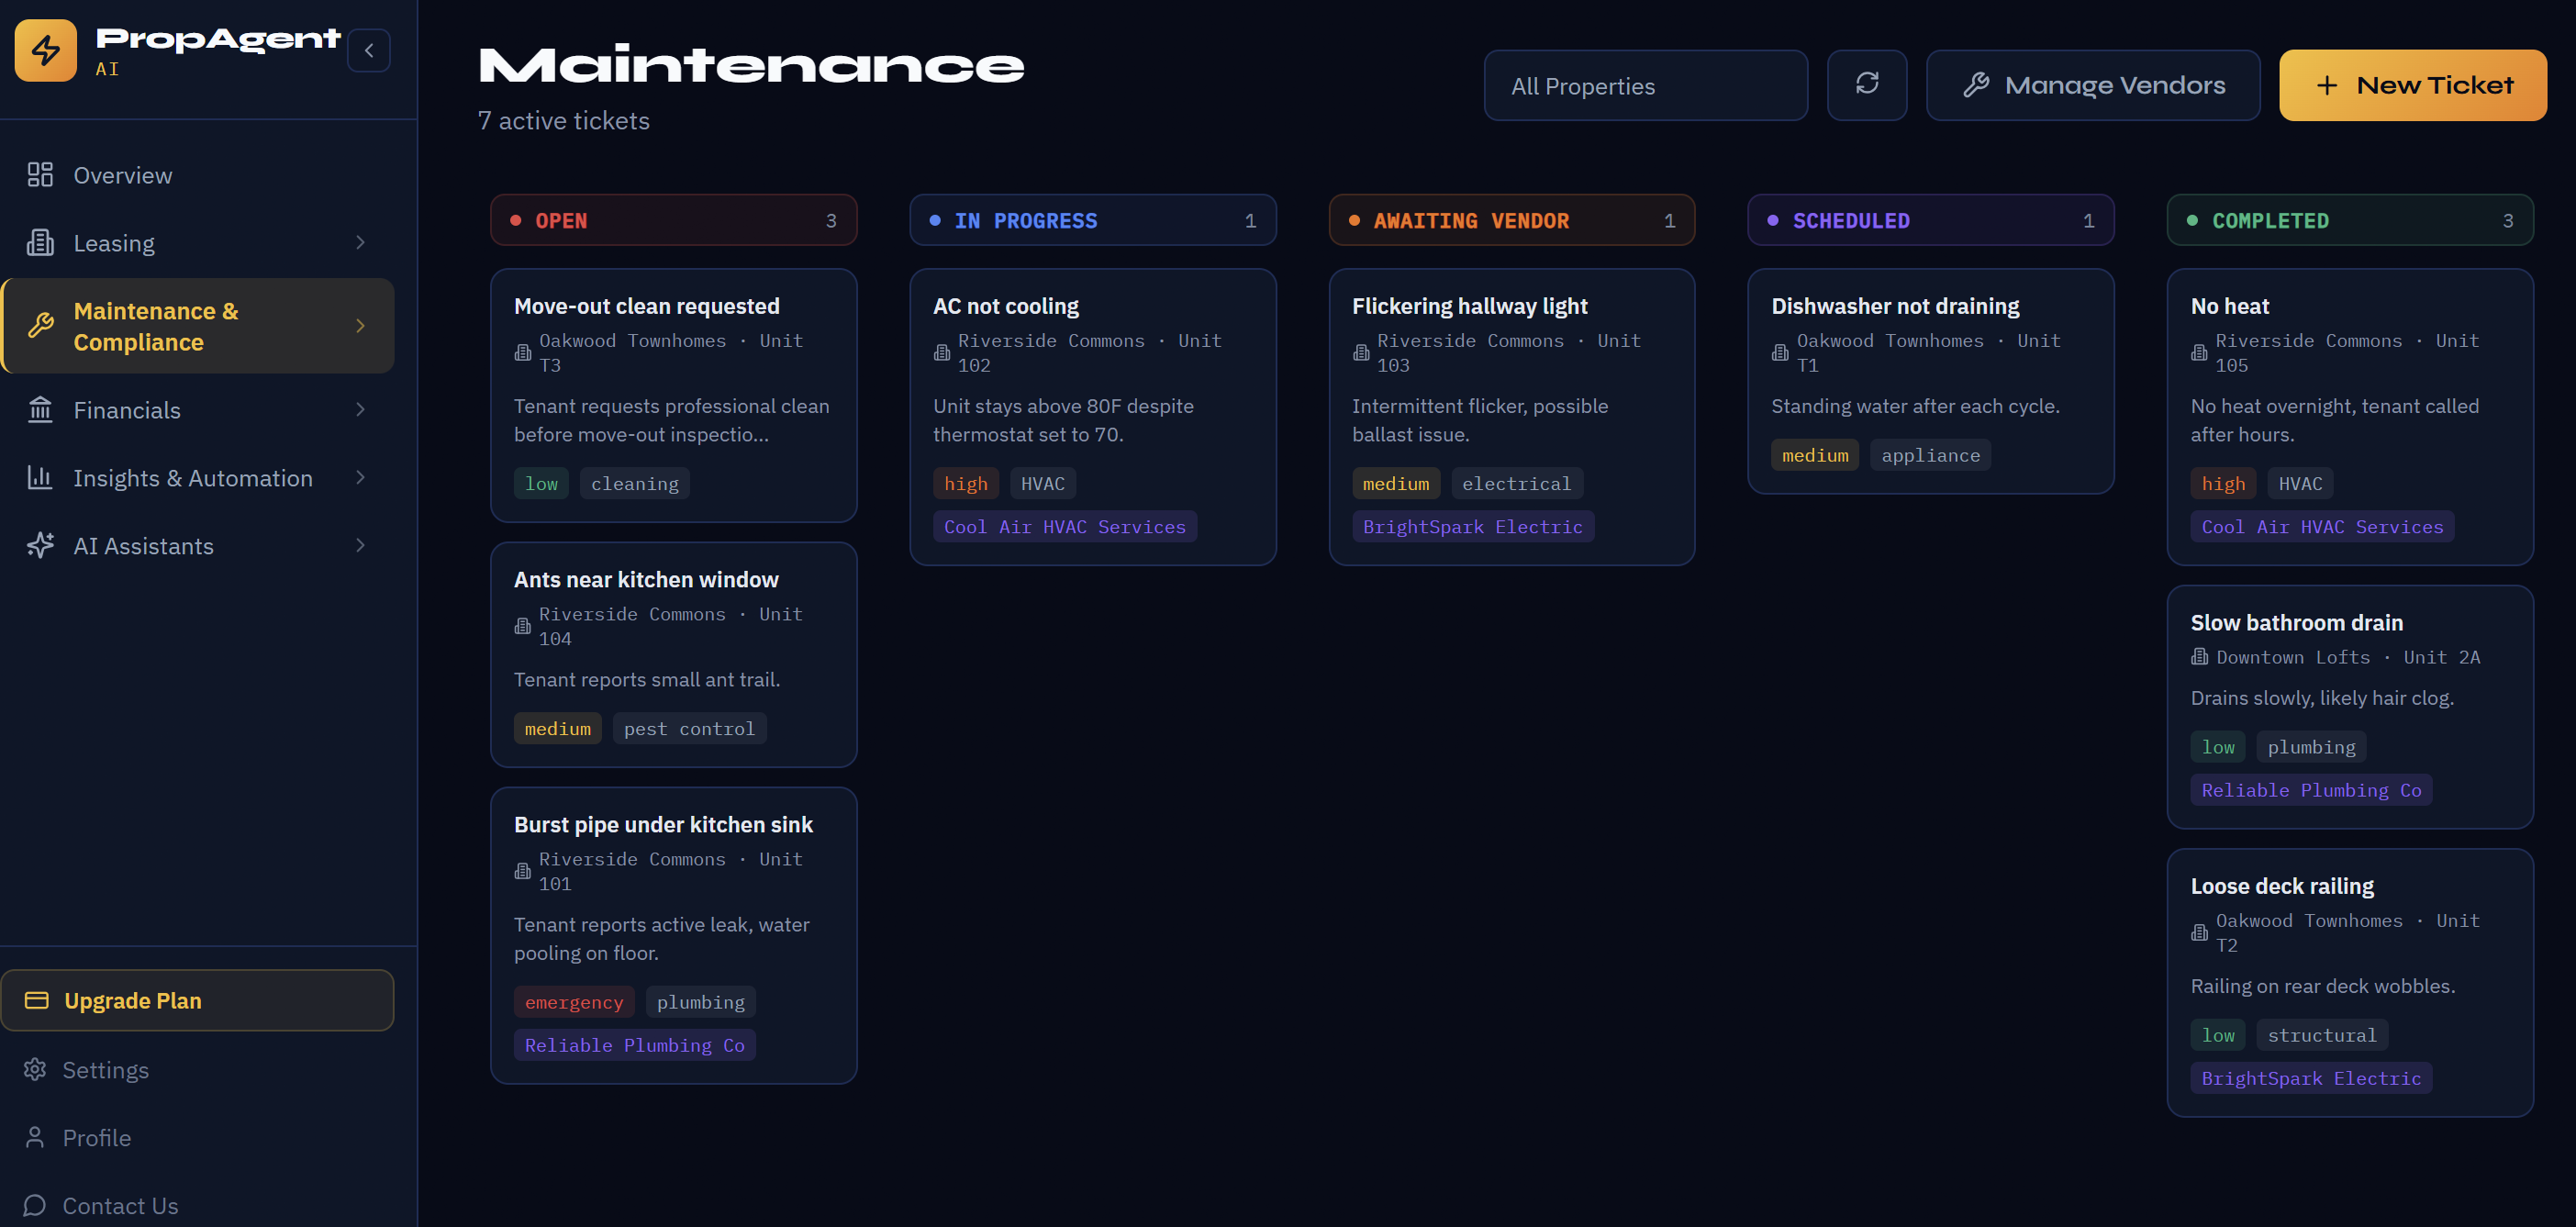Click the pest control category tag

689,729
